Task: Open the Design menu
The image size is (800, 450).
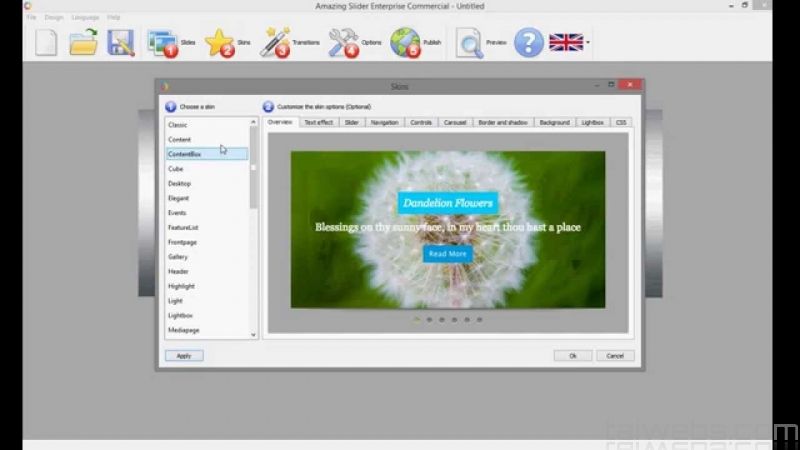Action: [54, 17]
